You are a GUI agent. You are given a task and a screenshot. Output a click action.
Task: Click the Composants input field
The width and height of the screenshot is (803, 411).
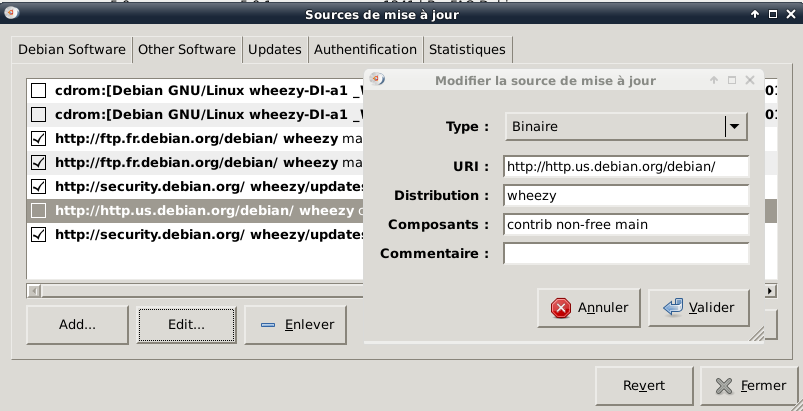point(626,224)
